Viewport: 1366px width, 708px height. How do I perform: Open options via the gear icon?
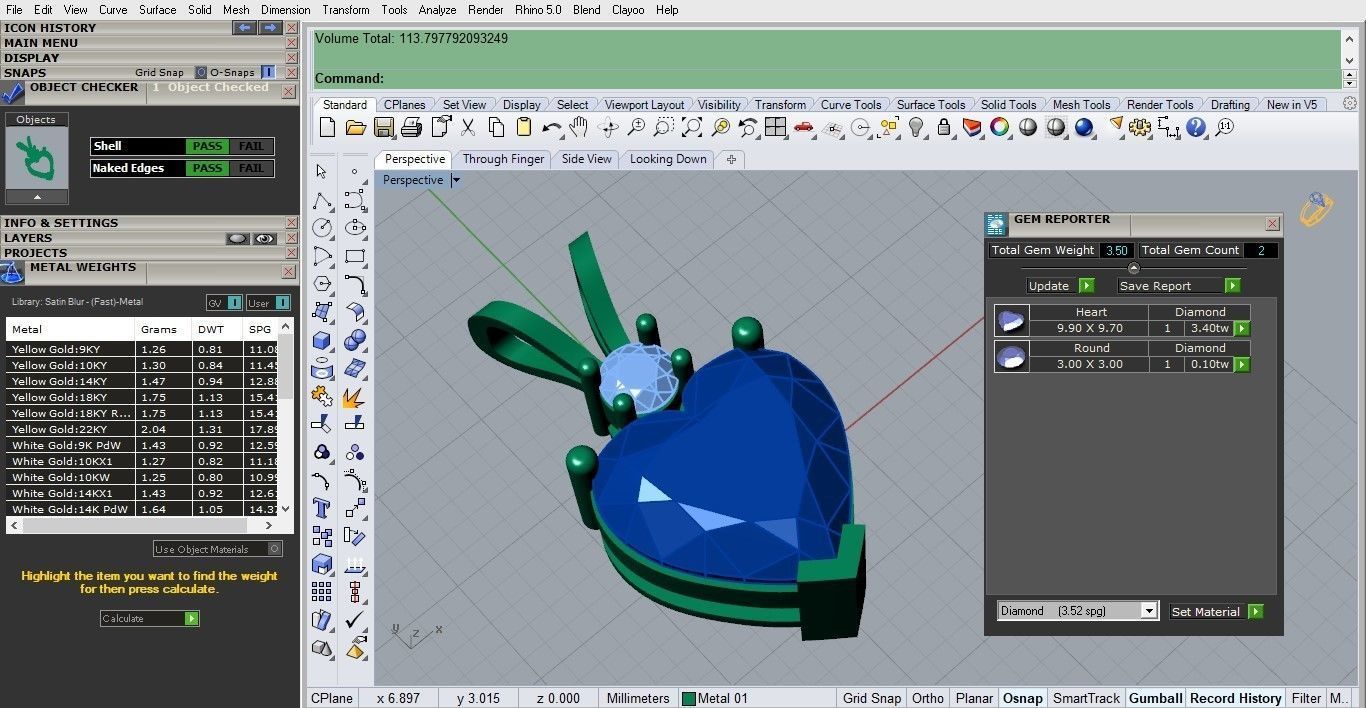(x=1140, y=127)
